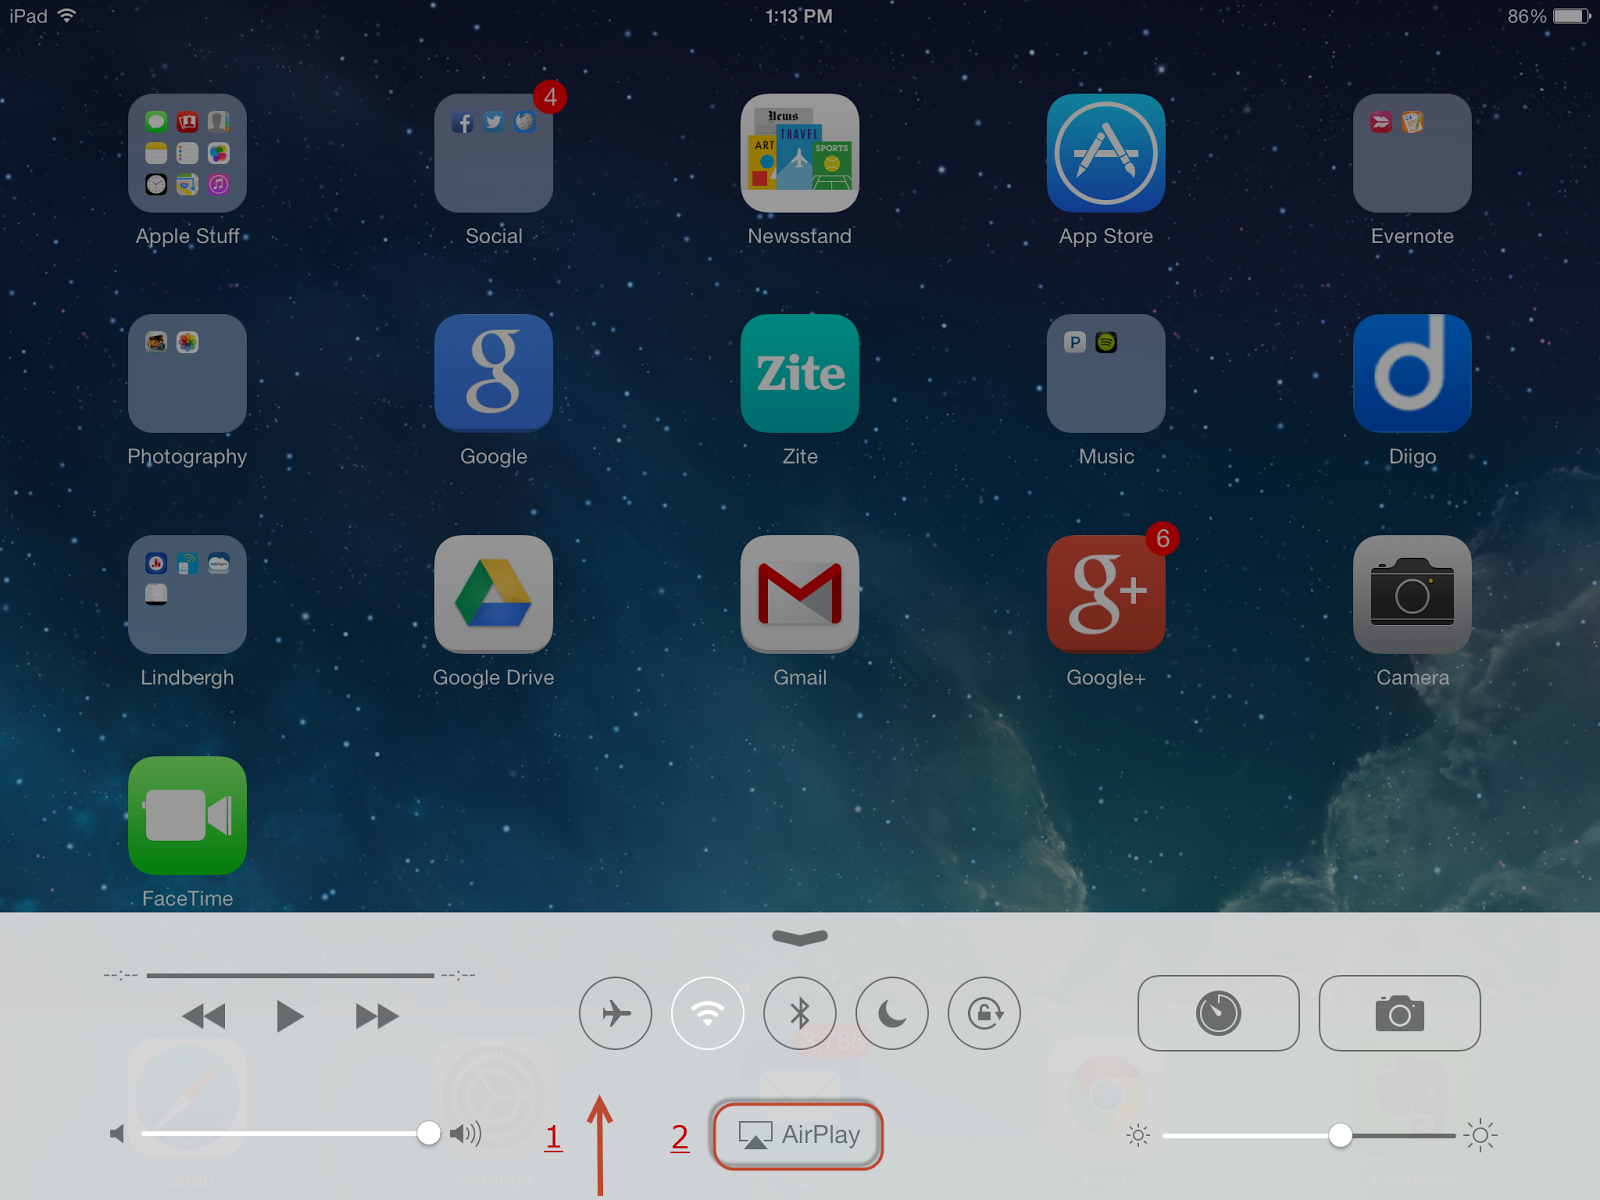This screenshot has height=1200, width=1600.
Task: Open Camera shortcut in Control Center
Action: (x=1400, y=1013)
